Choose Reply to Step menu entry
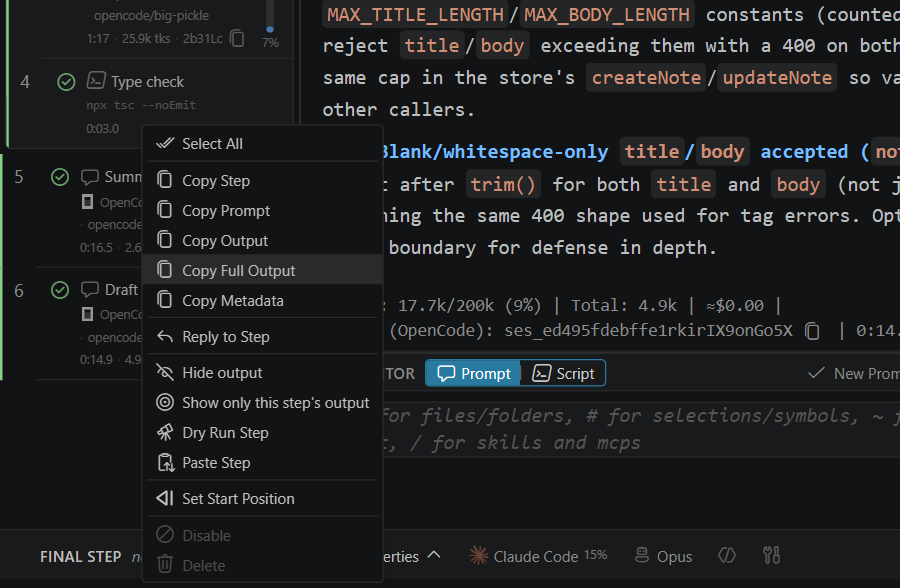The width and height of the screenshot is (900, 588). [263, 336]
